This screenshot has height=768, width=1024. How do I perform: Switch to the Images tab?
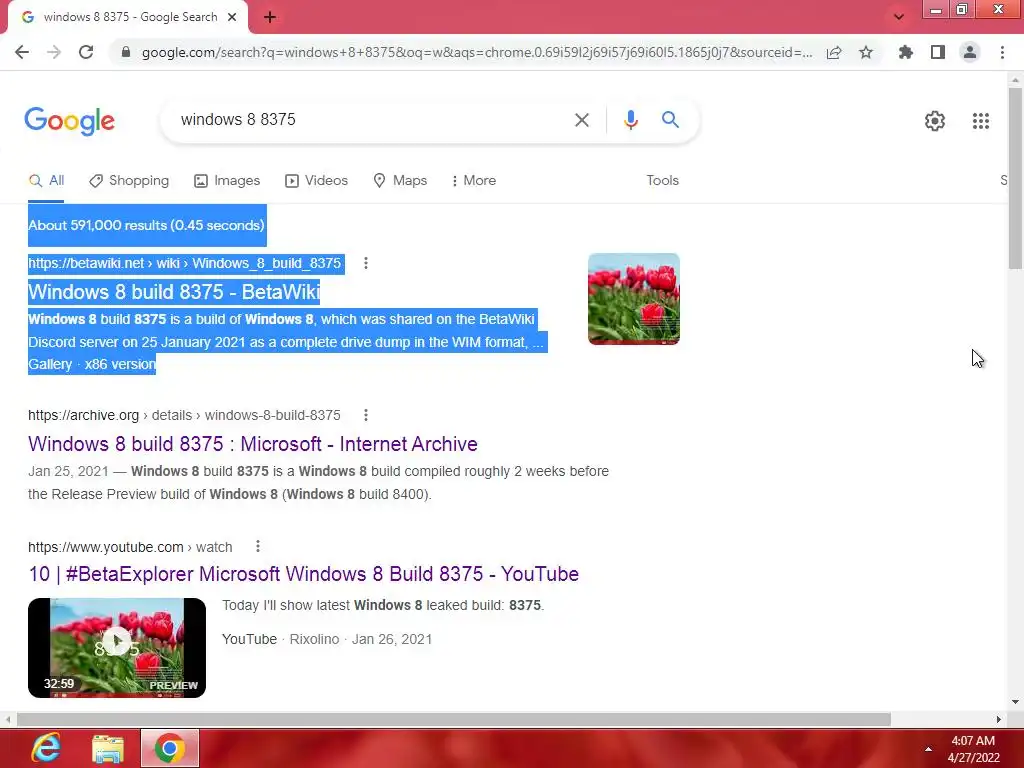[227, 181]
